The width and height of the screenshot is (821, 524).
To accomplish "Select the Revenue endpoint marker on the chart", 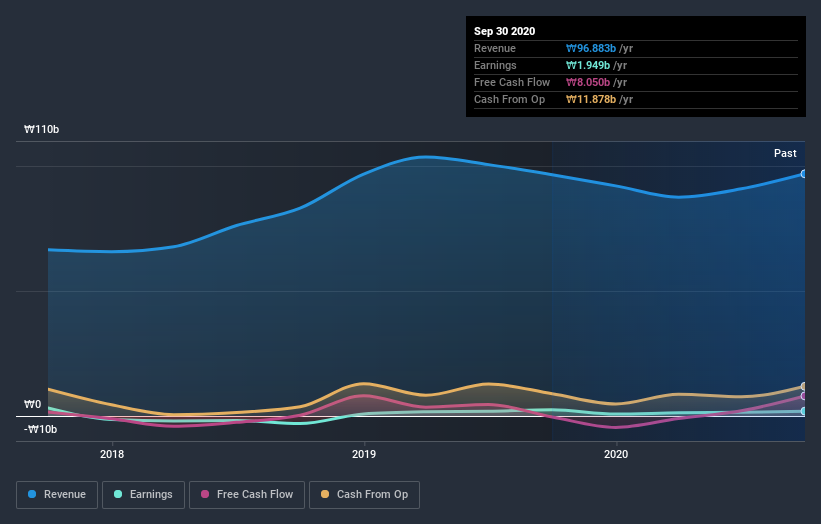I will pyautogui.click(x=804, y=174).
